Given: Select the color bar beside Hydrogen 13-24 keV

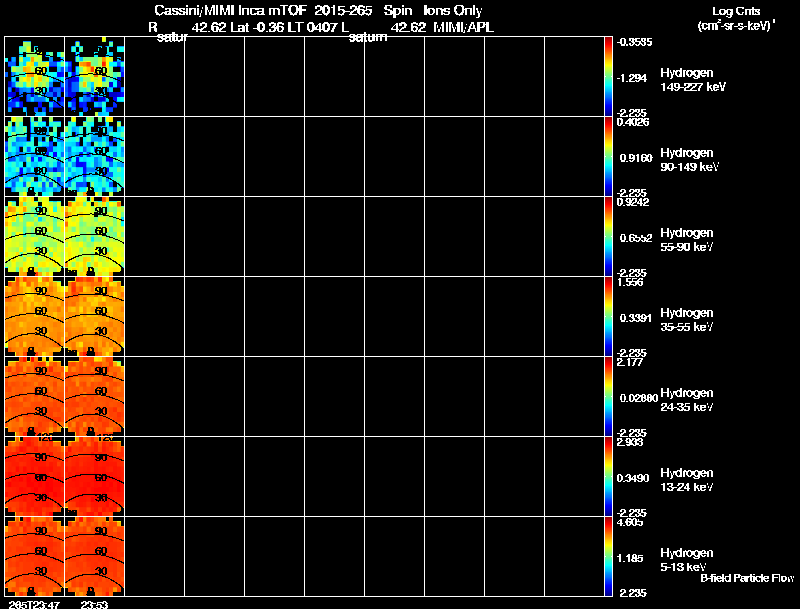Looking at the screenshot, I should point(608,476).
